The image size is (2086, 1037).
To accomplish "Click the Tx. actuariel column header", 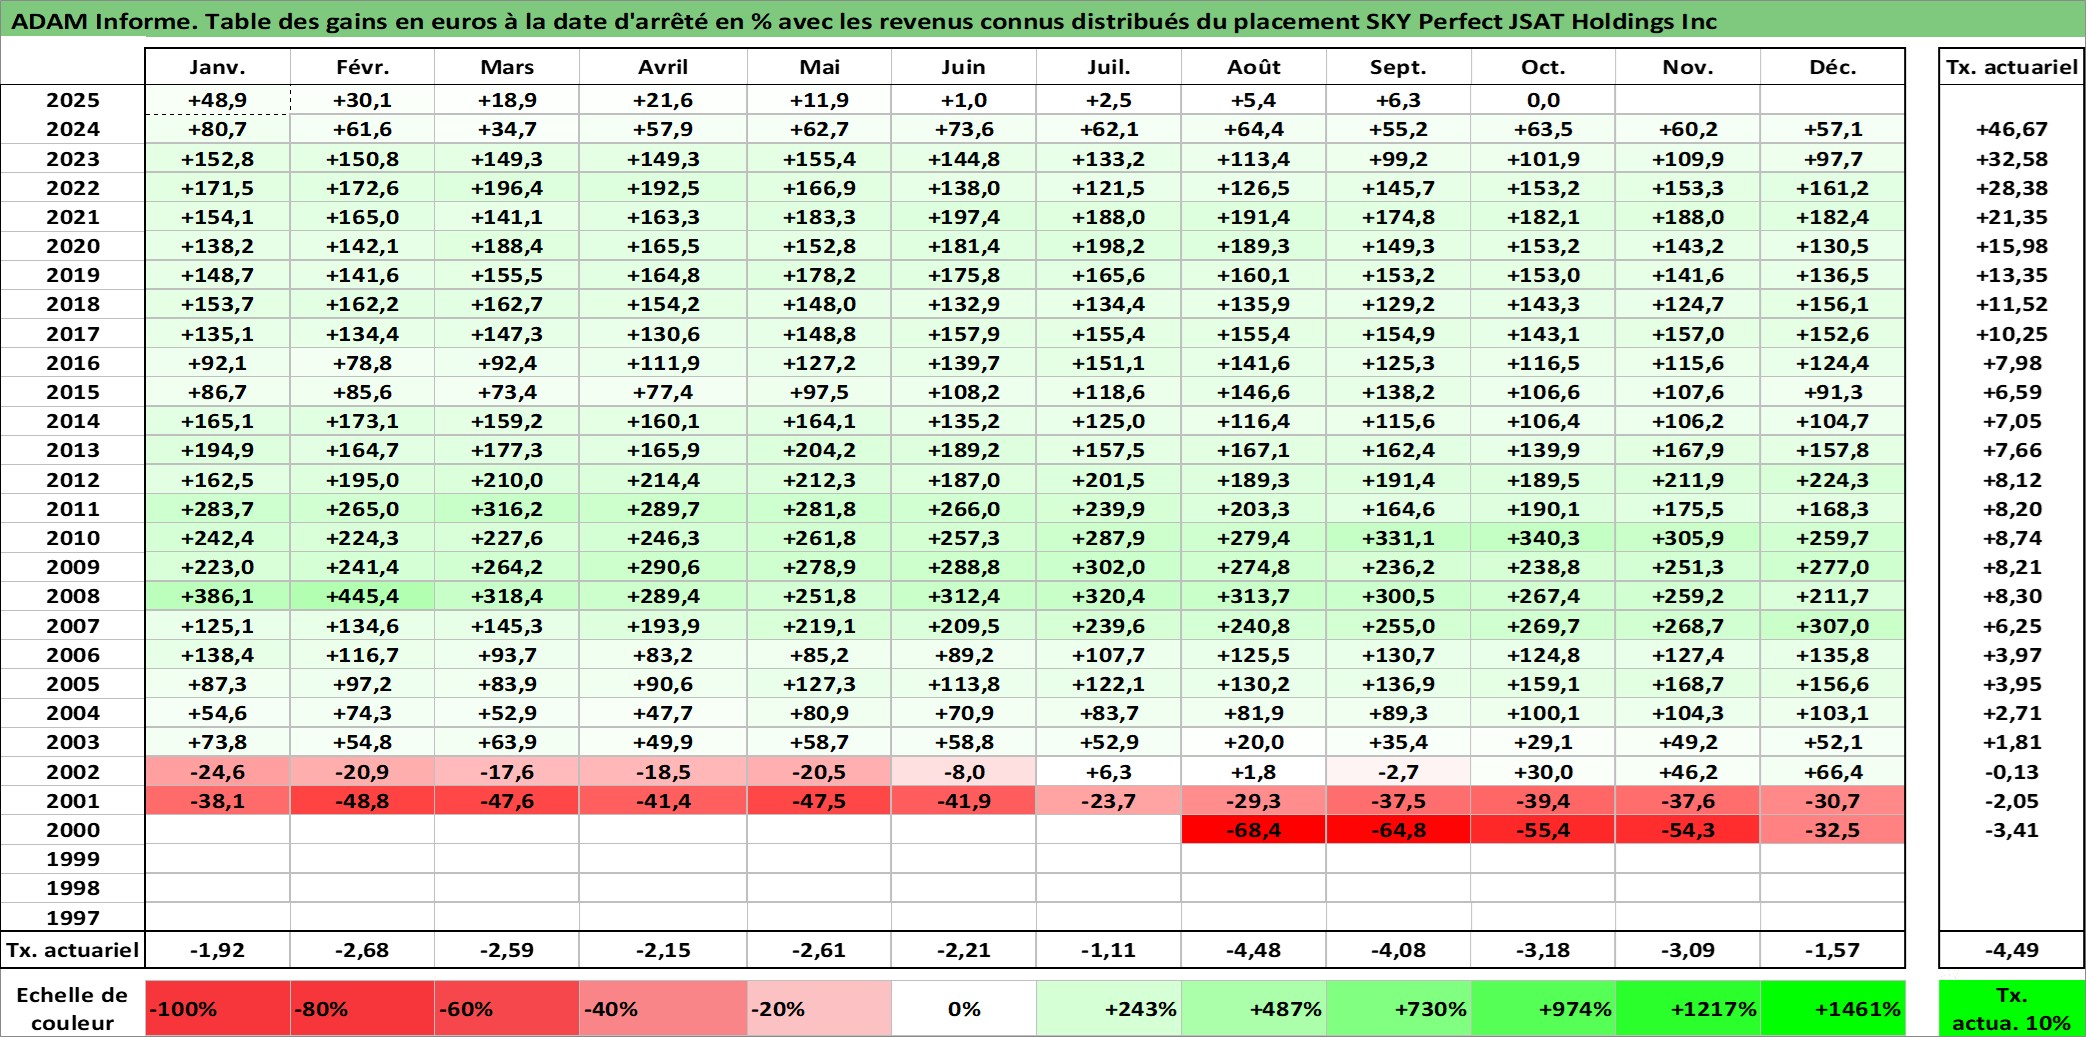I will pos(2012,67).
